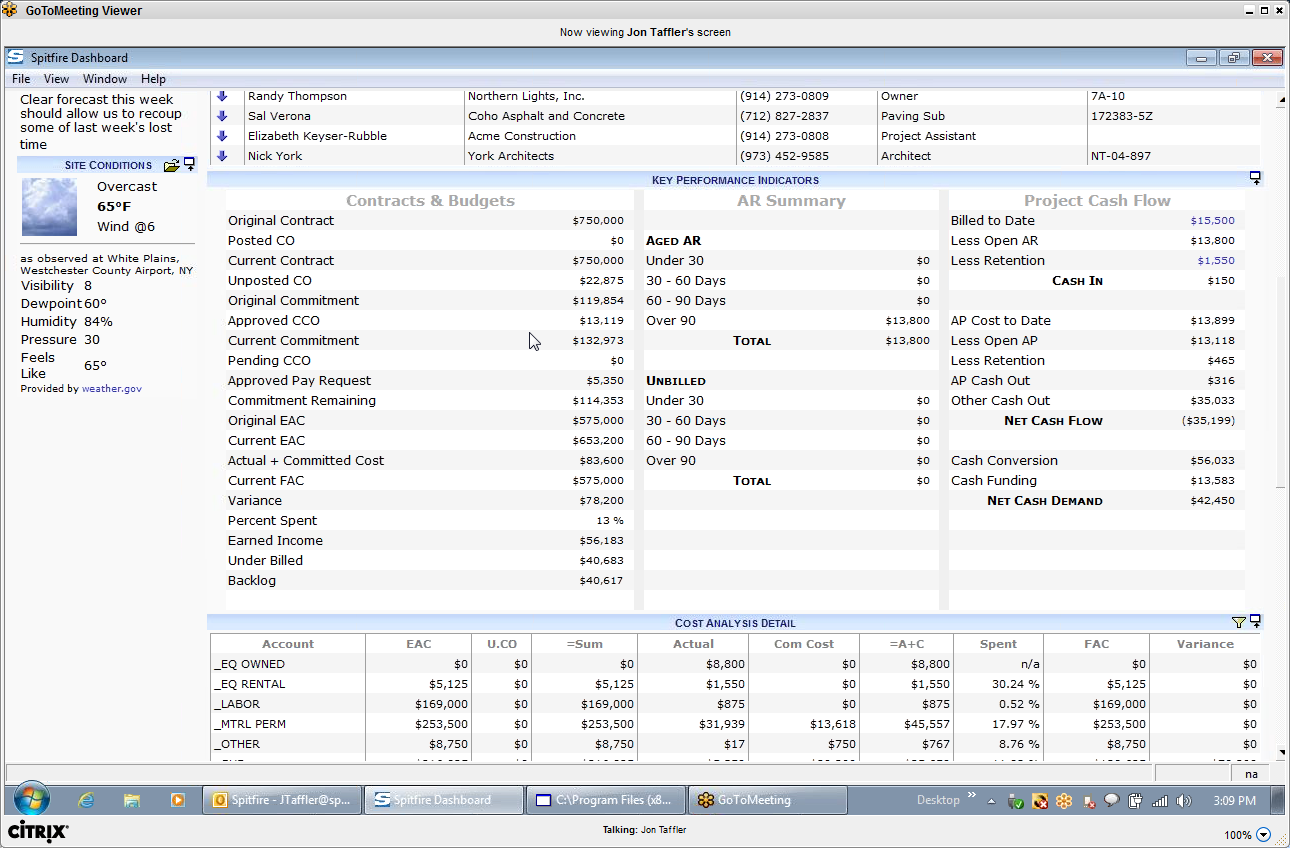Select the GoToMeeting daisy icon in system tray

click(x=1064, y=801)
